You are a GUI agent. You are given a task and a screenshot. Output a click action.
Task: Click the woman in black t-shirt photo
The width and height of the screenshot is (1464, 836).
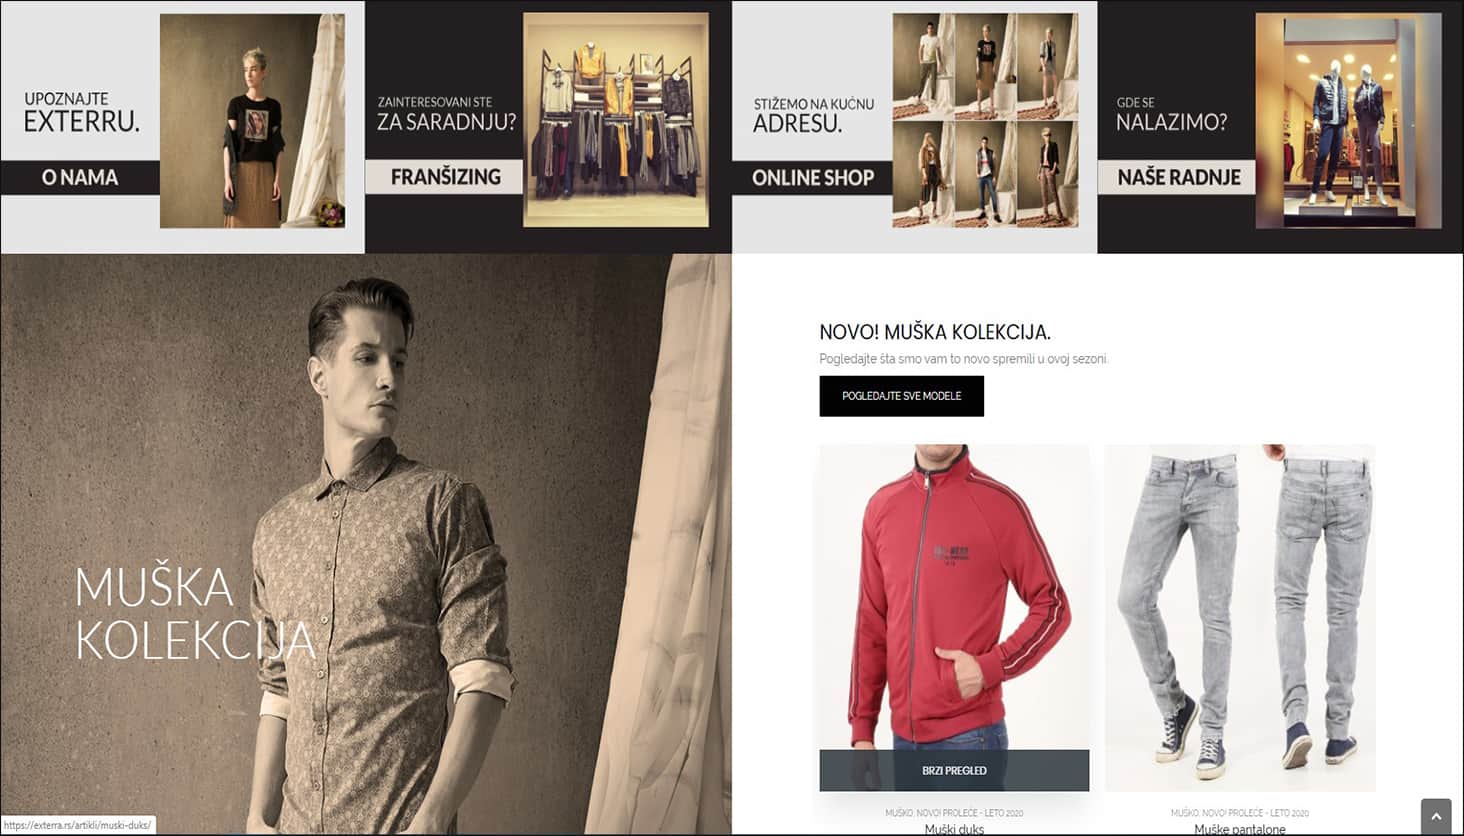click(x=252, y=120)
